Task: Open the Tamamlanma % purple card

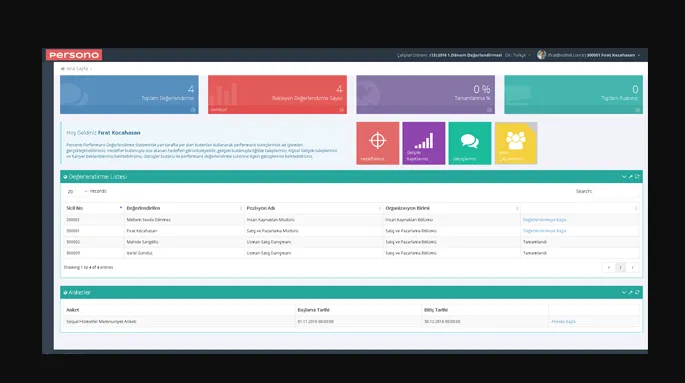Action: tap(426, 94)
